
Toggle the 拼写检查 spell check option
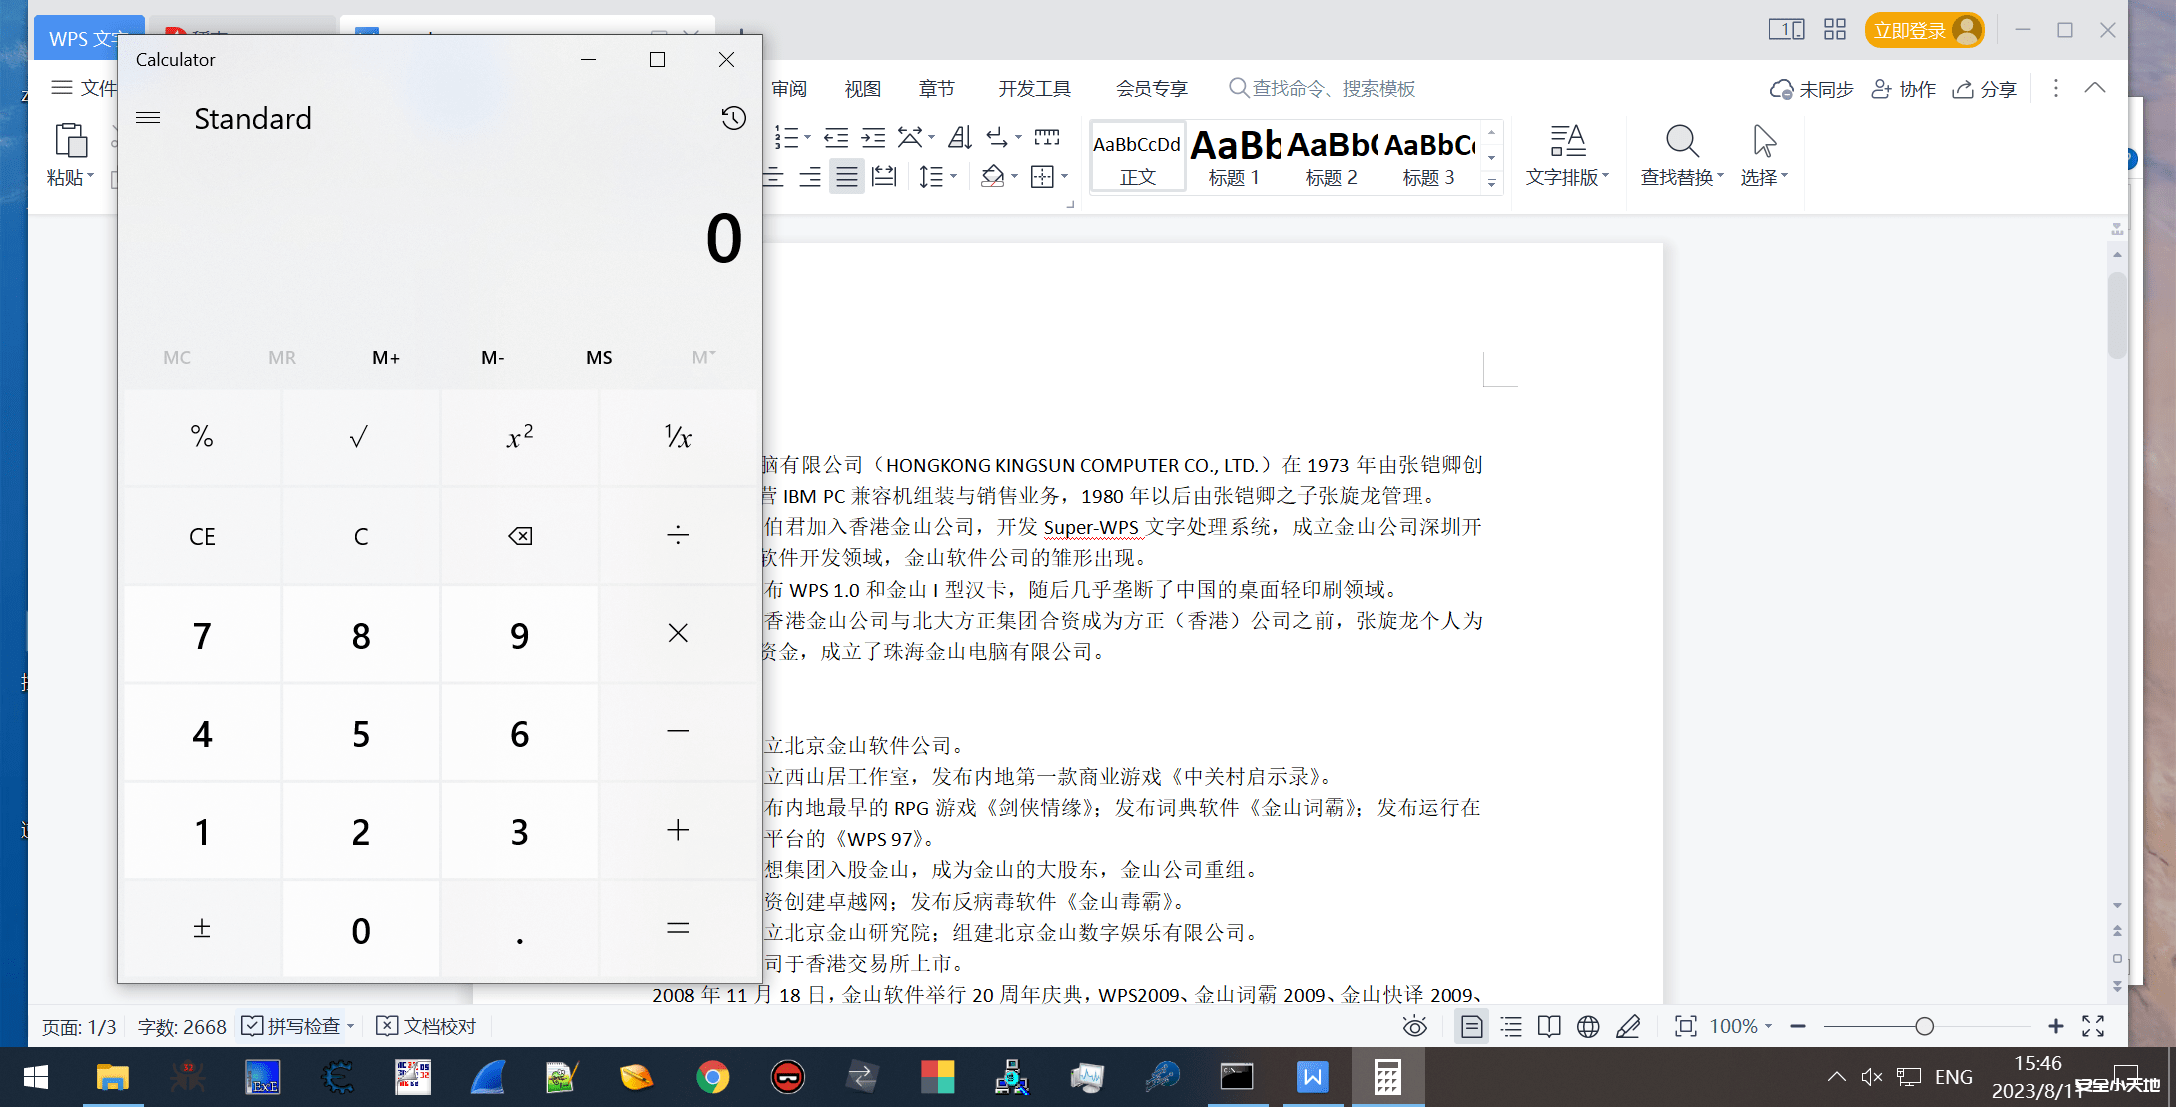pos(296,1025)
